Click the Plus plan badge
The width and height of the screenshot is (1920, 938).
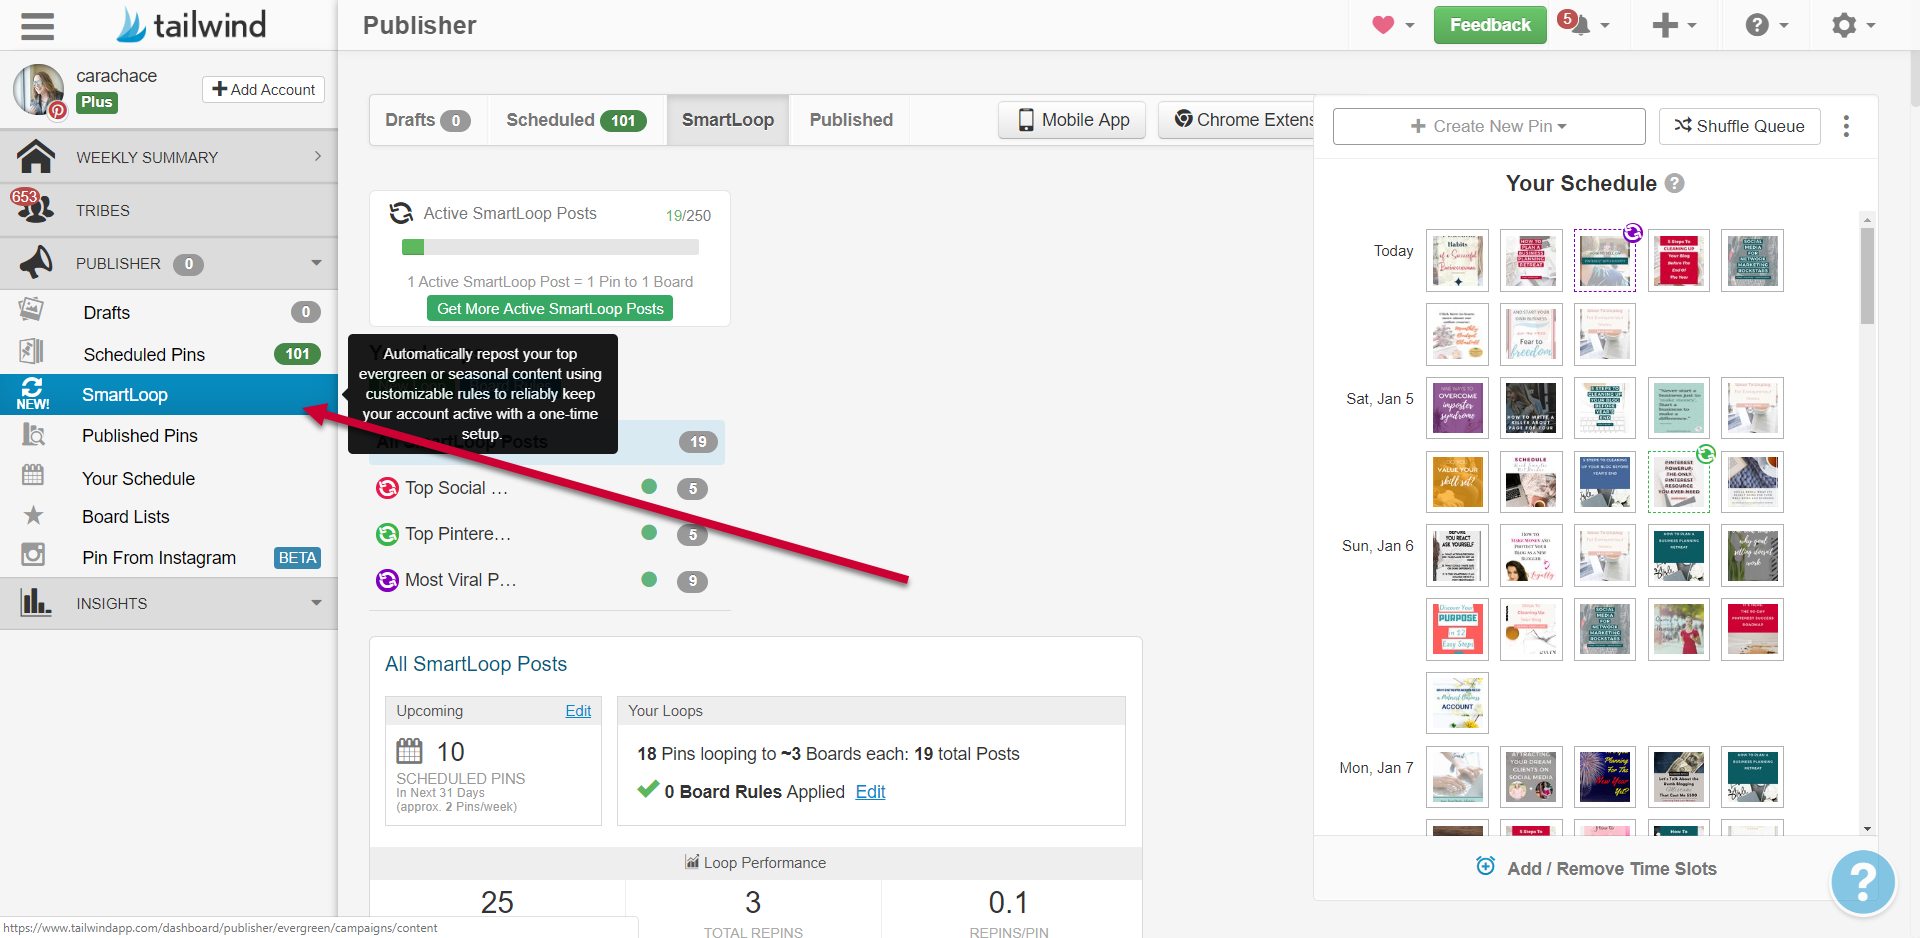click(97, 102)
